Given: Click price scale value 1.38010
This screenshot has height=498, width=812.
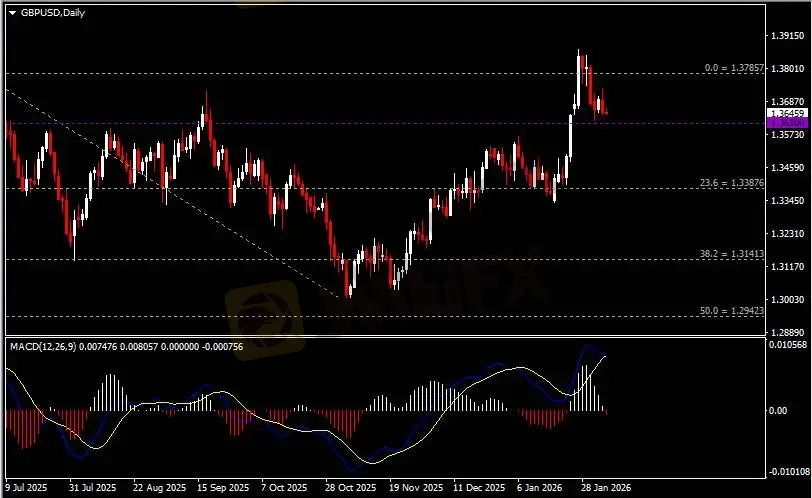Looking at the screenshot, I should (x=788, y=68).
